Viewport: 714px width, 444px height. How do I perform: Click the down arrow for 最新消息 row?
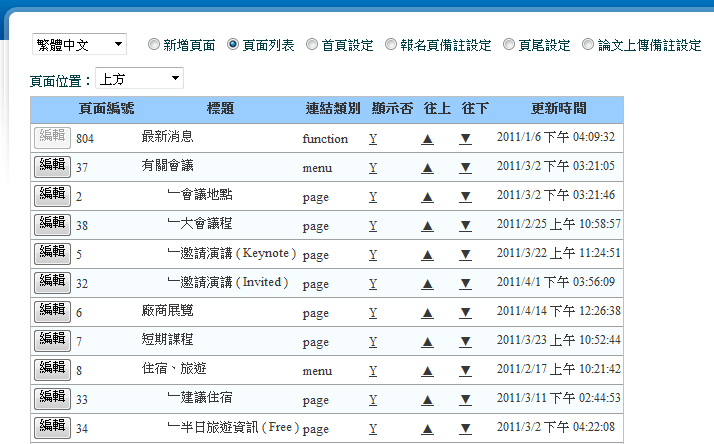tap(465, 139)
